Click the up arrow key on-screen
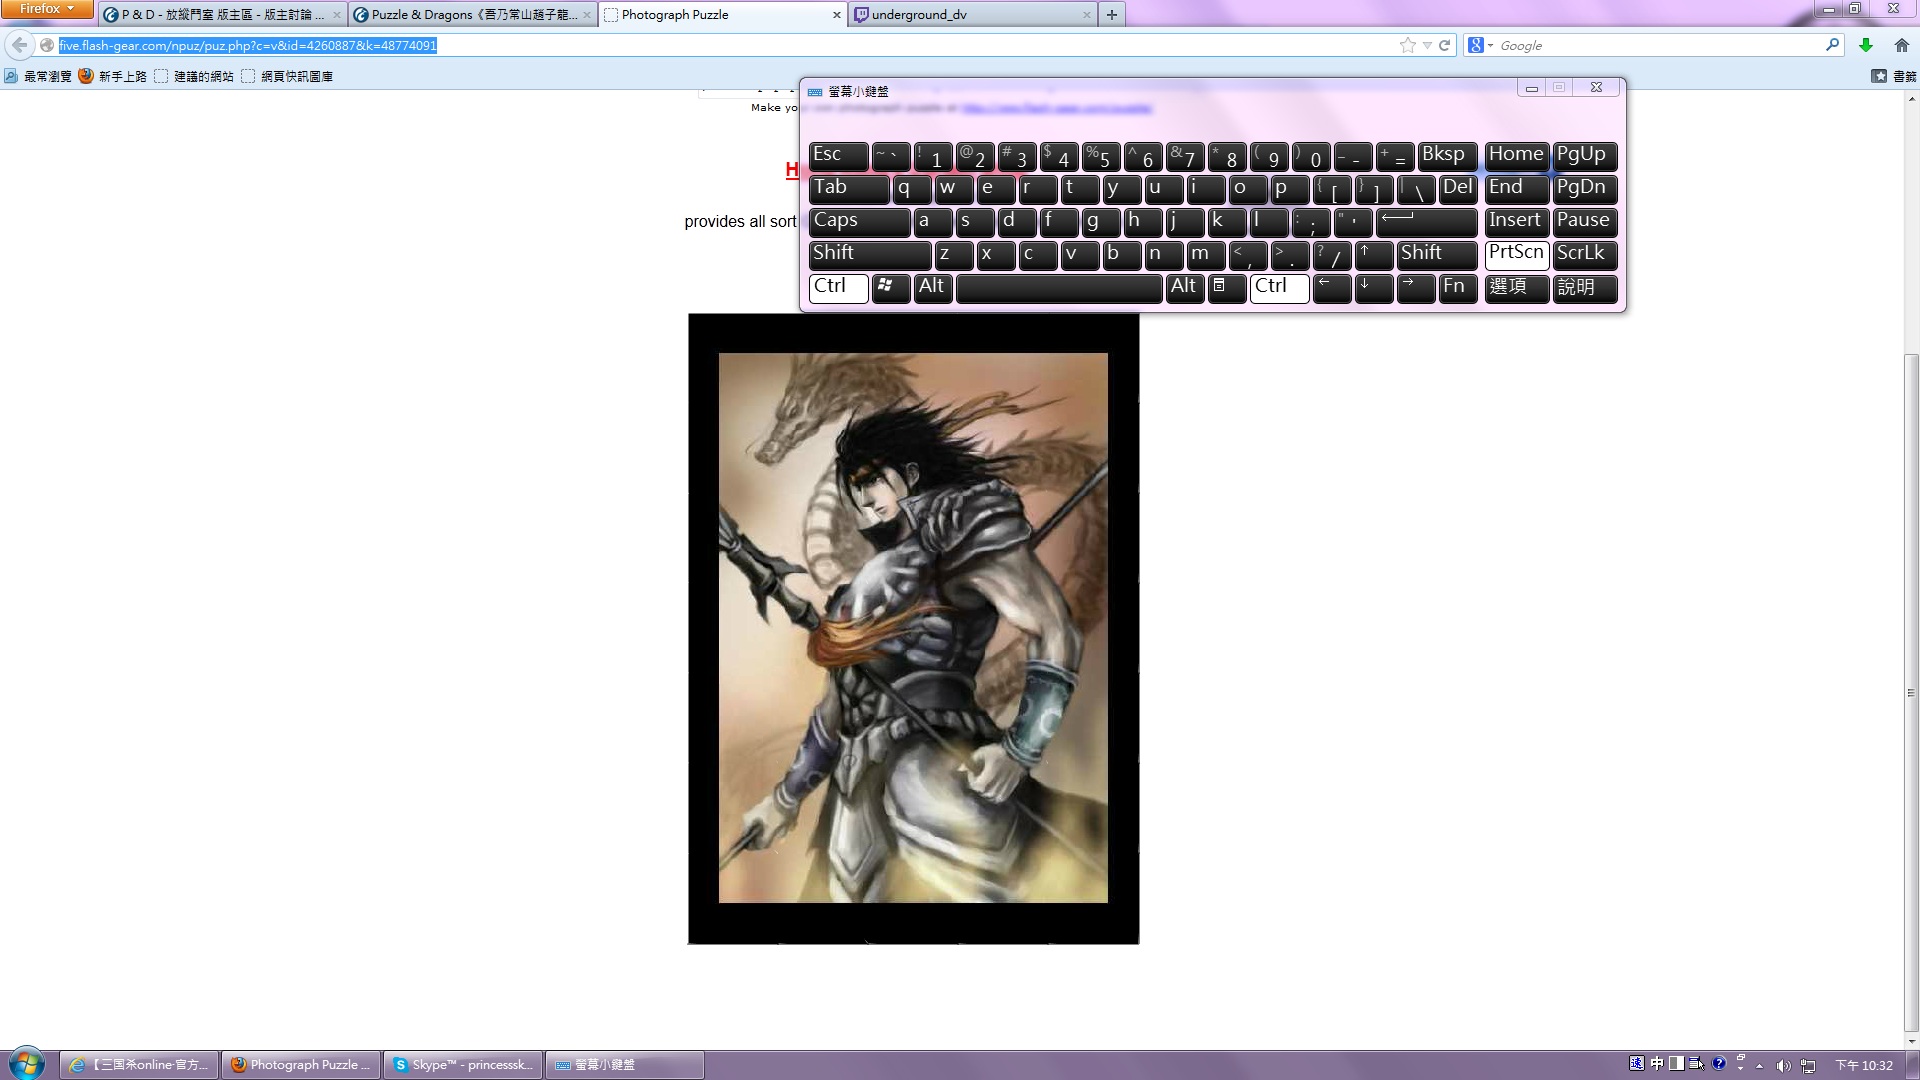The width and height of the screenshot is (1920, 1080). pos(1373,254)
